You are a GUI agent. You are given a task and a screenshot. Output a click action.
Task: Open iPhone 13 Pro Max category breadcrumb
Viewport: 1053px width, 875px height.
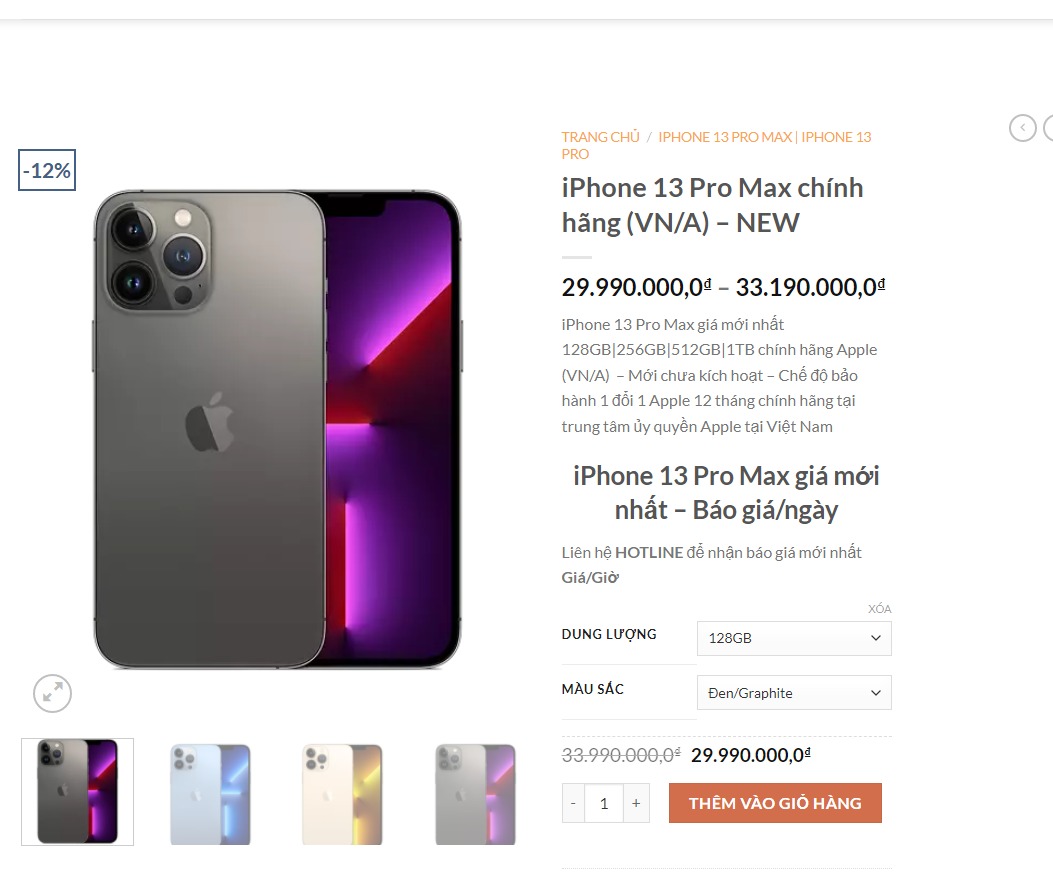tap(724, 137)
